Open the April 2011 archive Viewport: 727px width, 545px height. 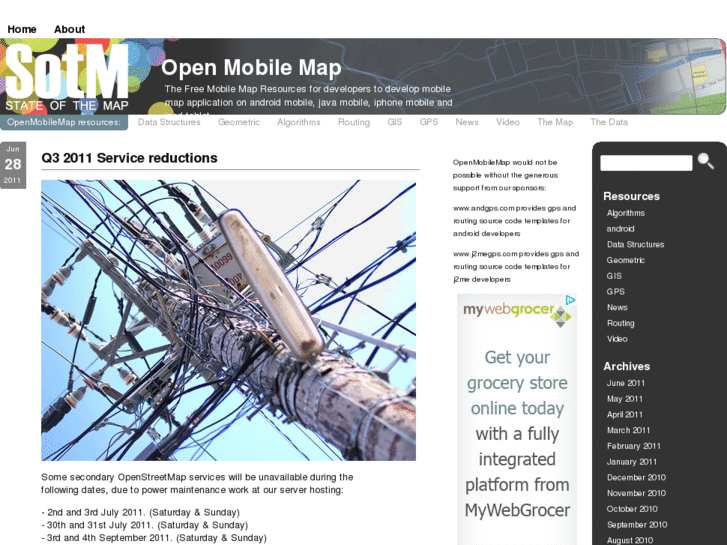click(625, 415)
